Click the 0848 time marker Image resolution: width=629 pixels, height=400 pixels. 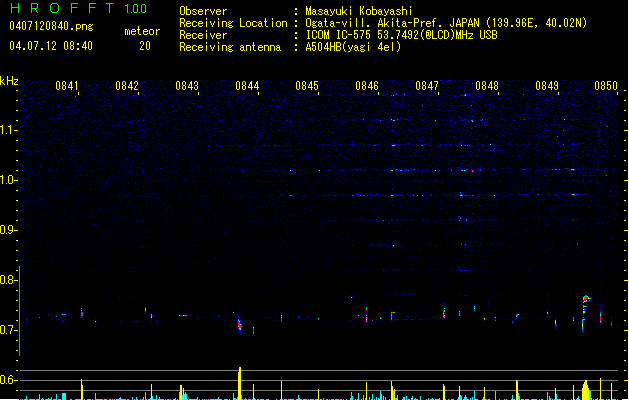487,86
